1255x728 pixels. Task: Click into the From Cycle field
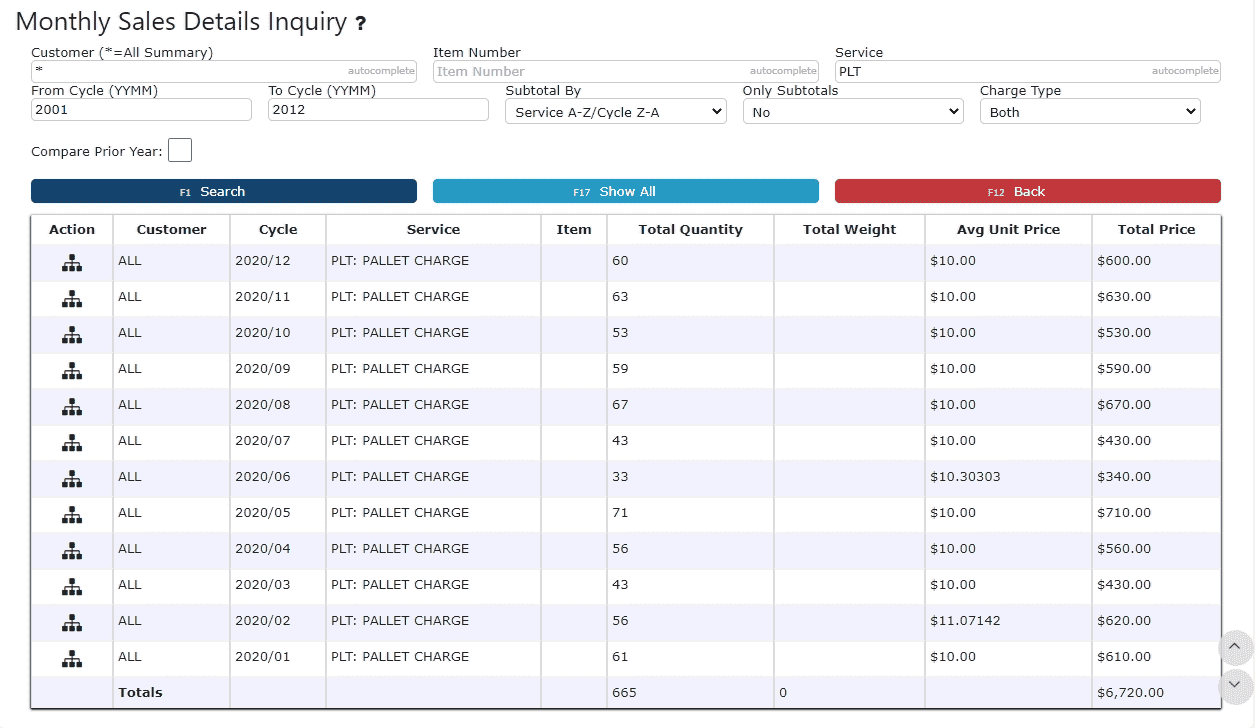coord(141,110)
